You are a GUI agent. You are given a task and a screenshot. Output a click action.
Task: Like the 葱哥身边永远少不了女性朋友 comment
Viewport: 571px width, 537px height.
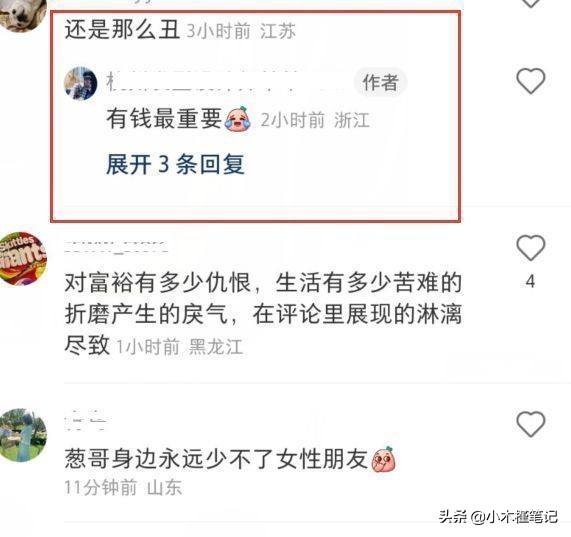tap(531, 424)
